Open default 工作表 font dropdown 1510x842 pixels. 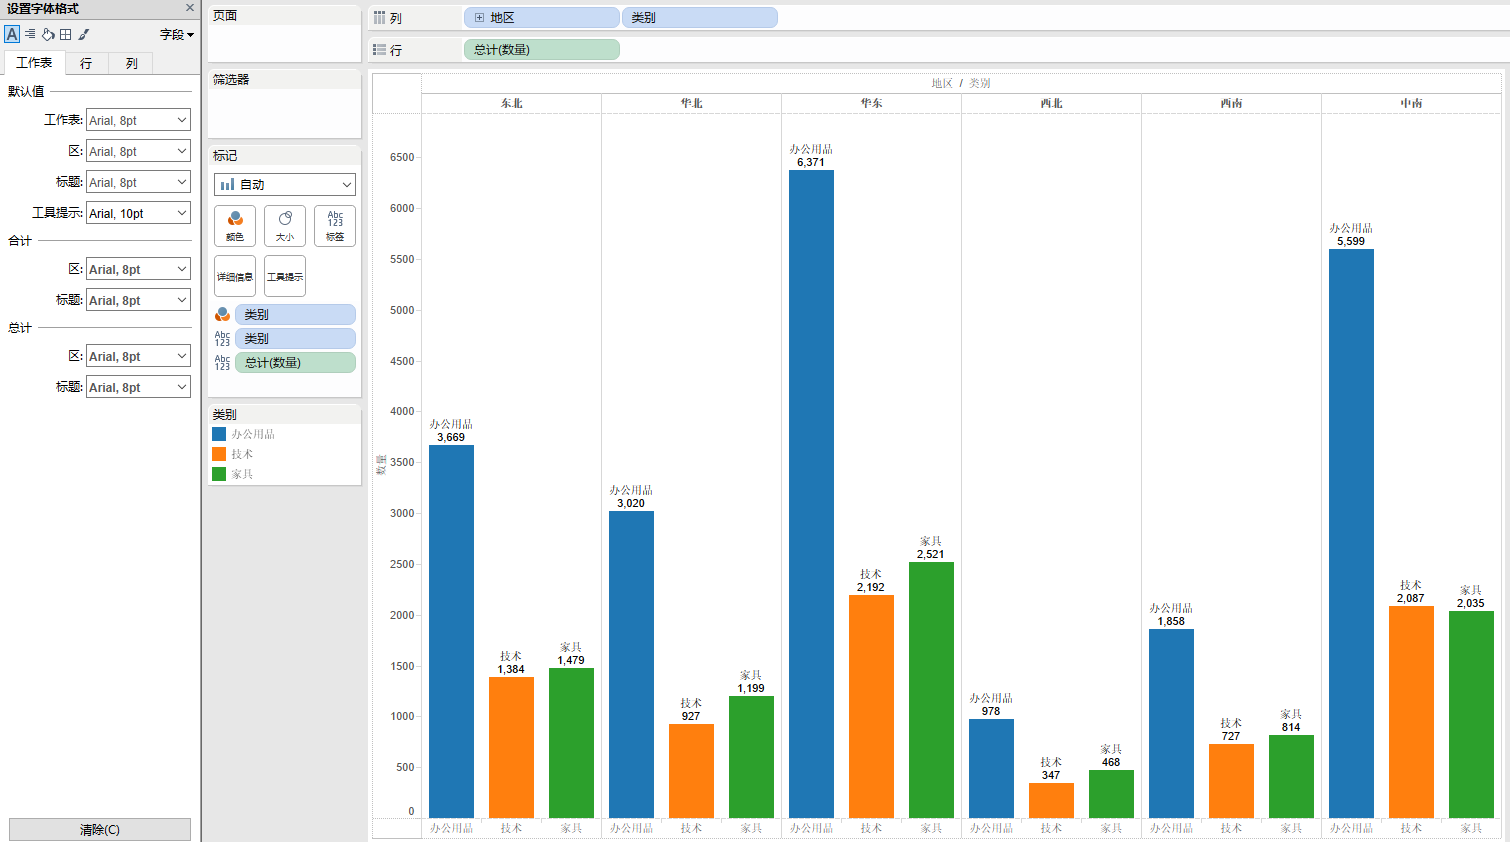point(138,120)
